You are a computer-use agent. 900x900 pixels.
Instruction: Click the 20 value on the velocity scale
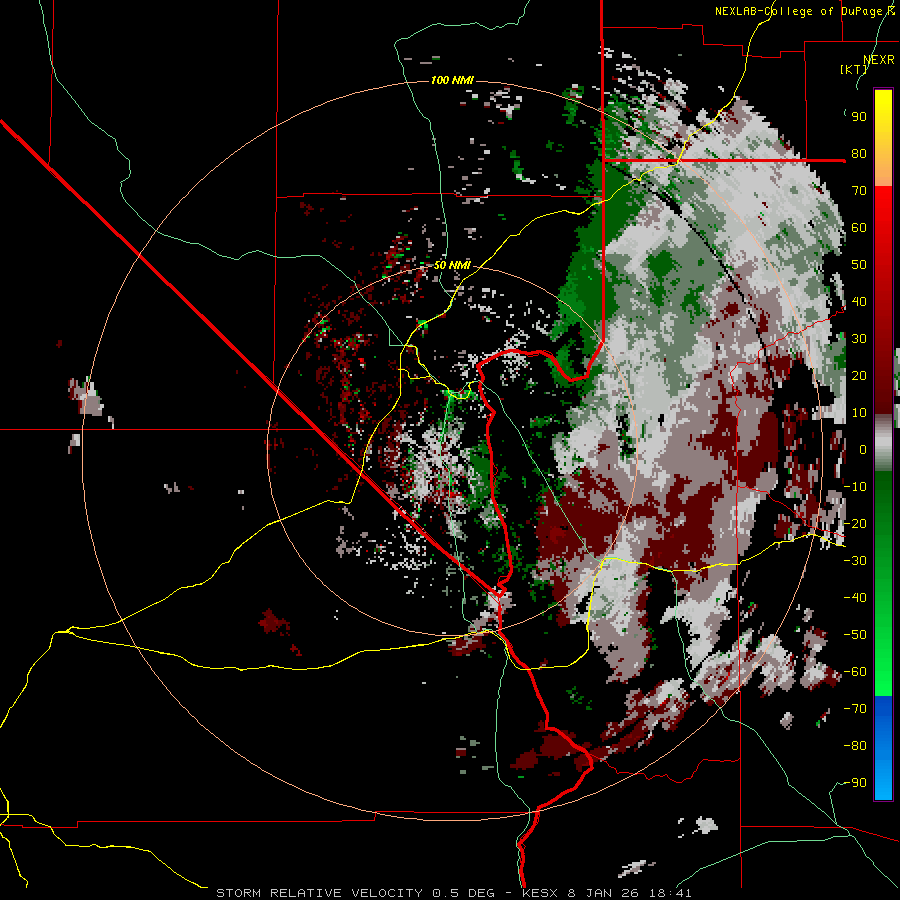(x=859, y=375)
